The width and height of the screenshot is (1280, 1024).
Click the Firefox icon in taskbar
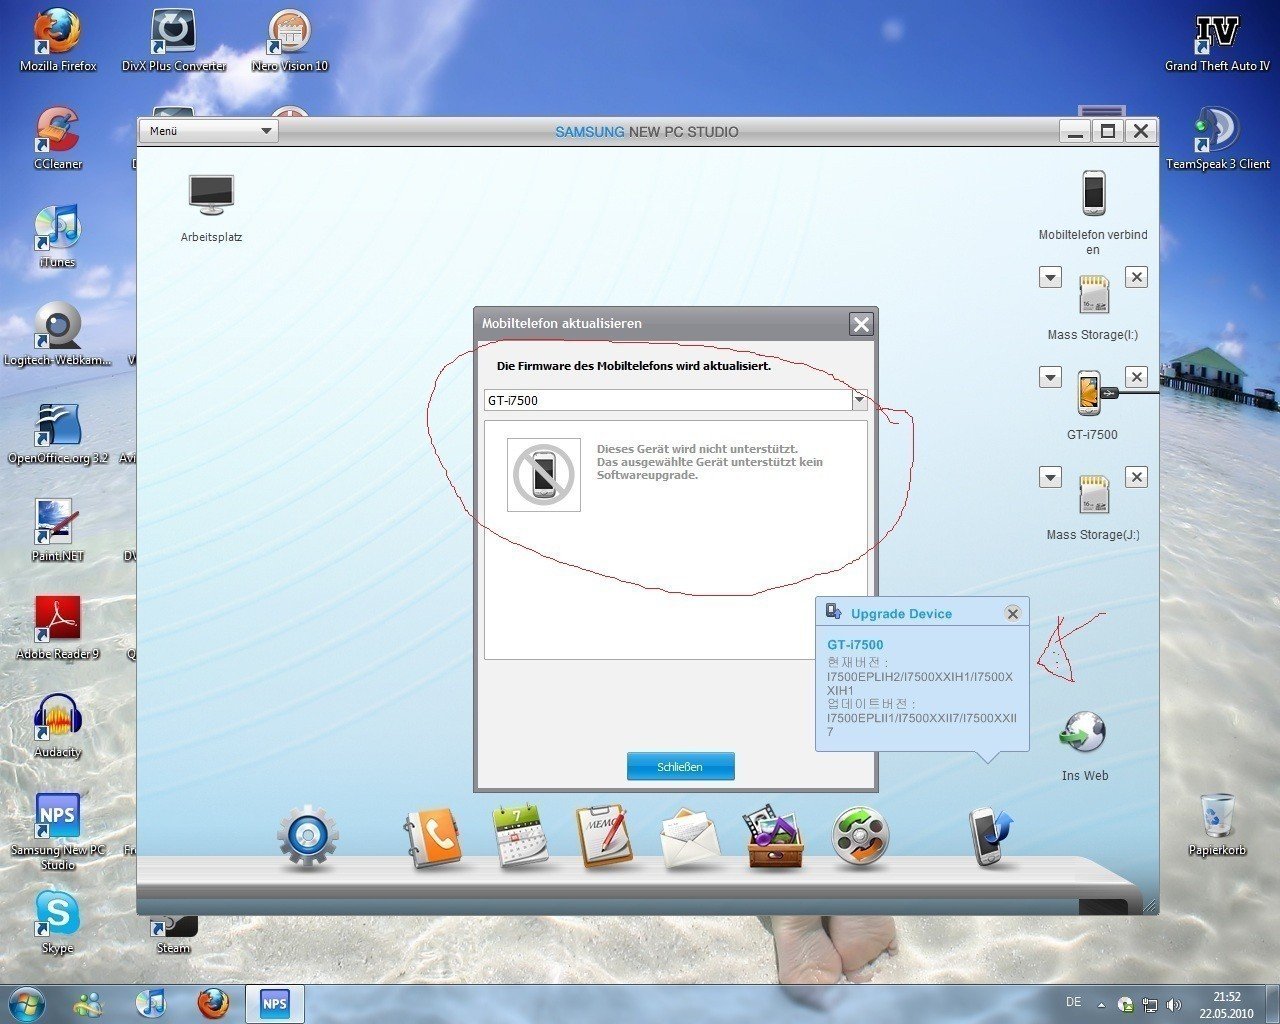(x=212, y=1003)
